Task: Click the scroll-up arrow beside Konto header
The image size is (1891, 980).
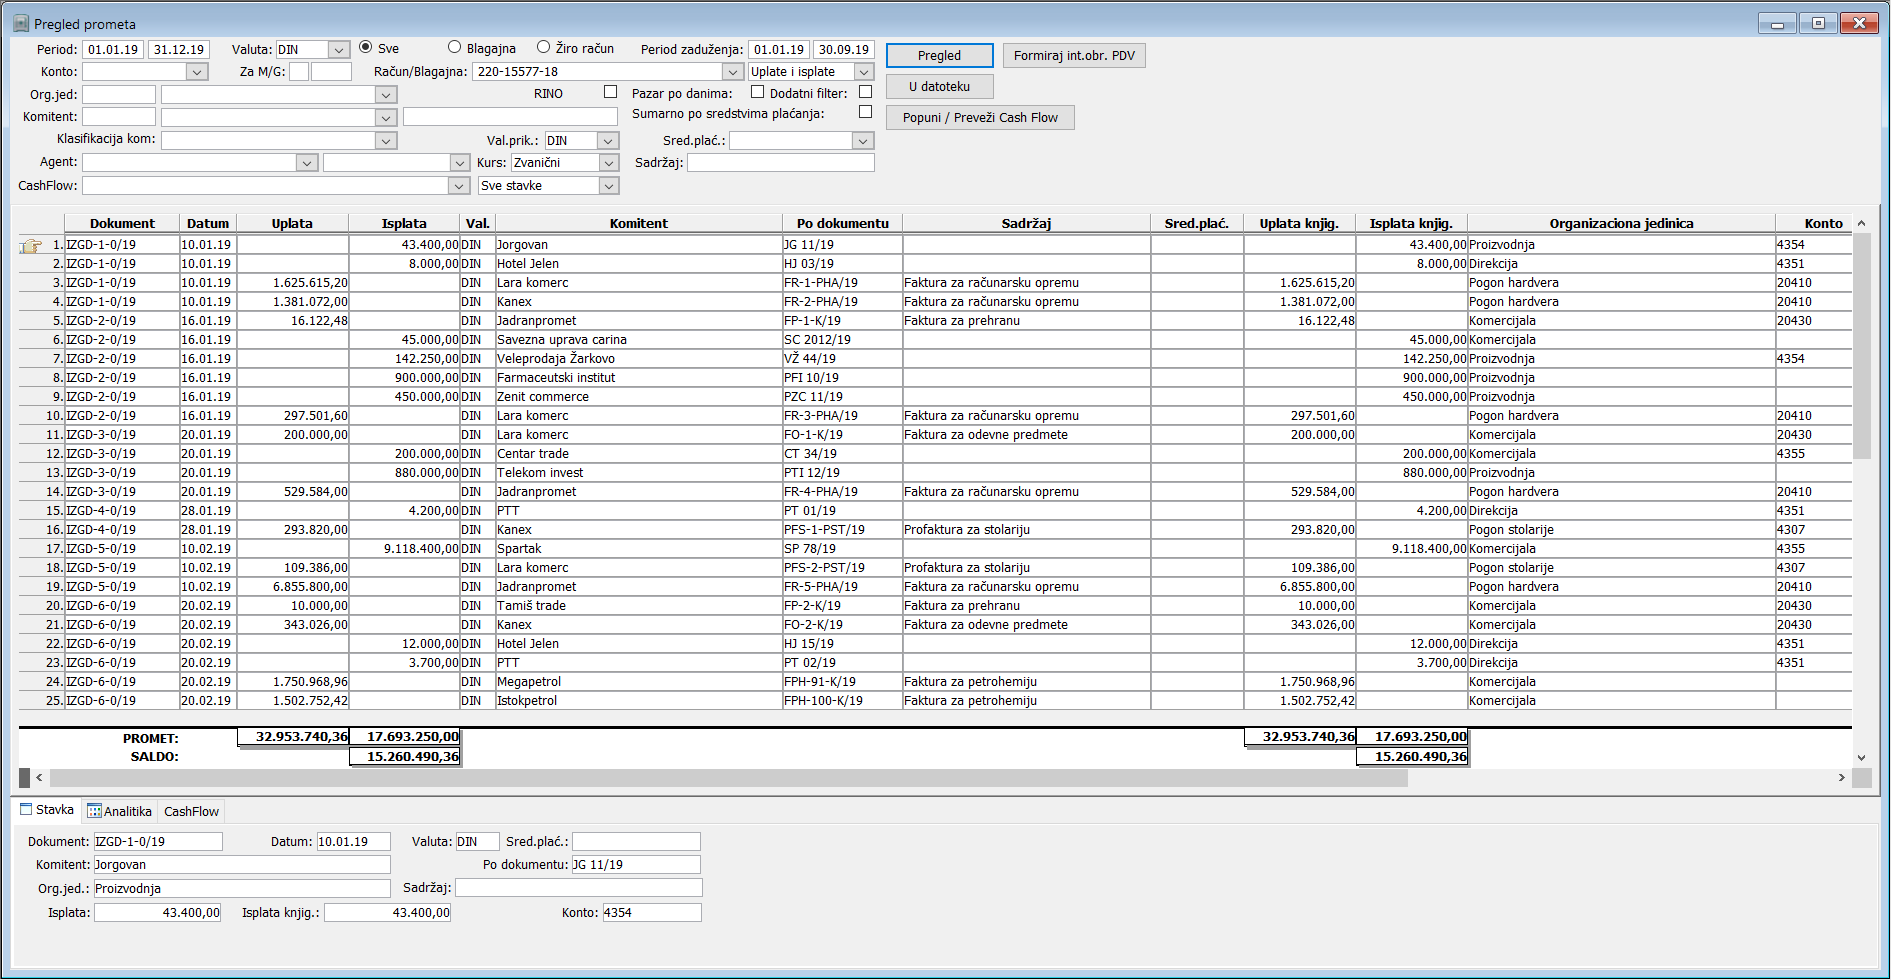Action: click(1861, 223)
